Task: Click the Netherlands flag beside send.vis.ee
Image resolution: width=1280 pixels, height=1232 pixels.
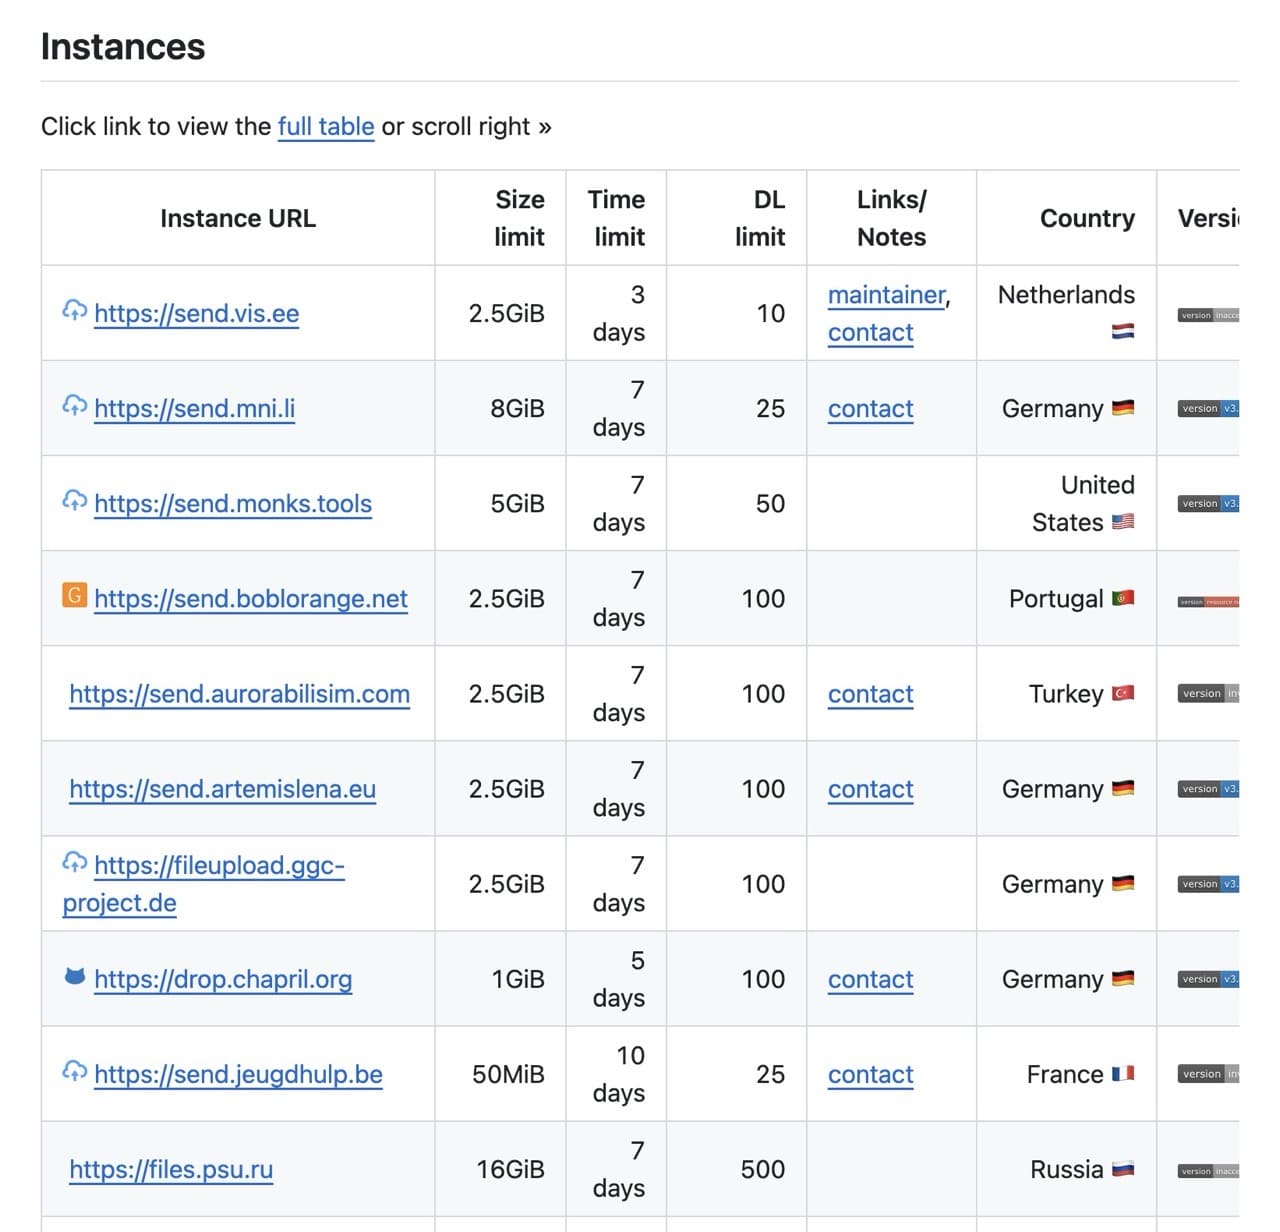Action: pos(1124,333)
